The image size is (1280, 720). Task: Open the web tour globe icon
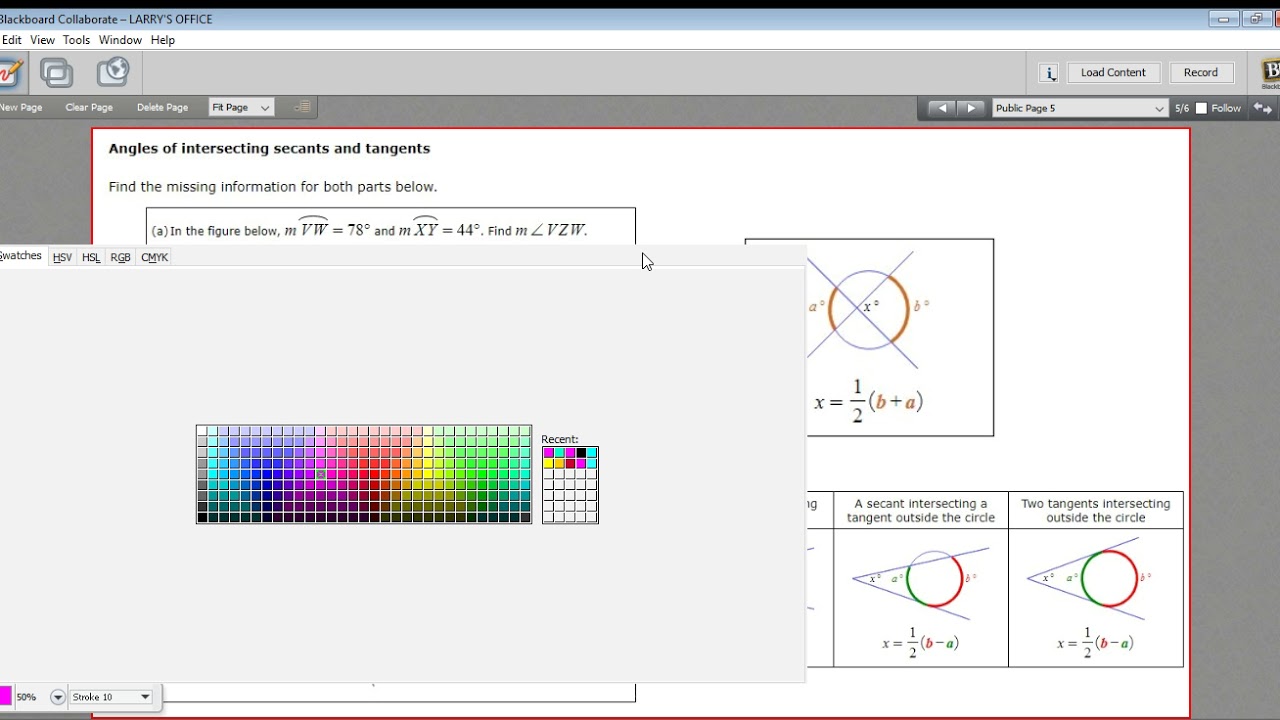point(113,72)
